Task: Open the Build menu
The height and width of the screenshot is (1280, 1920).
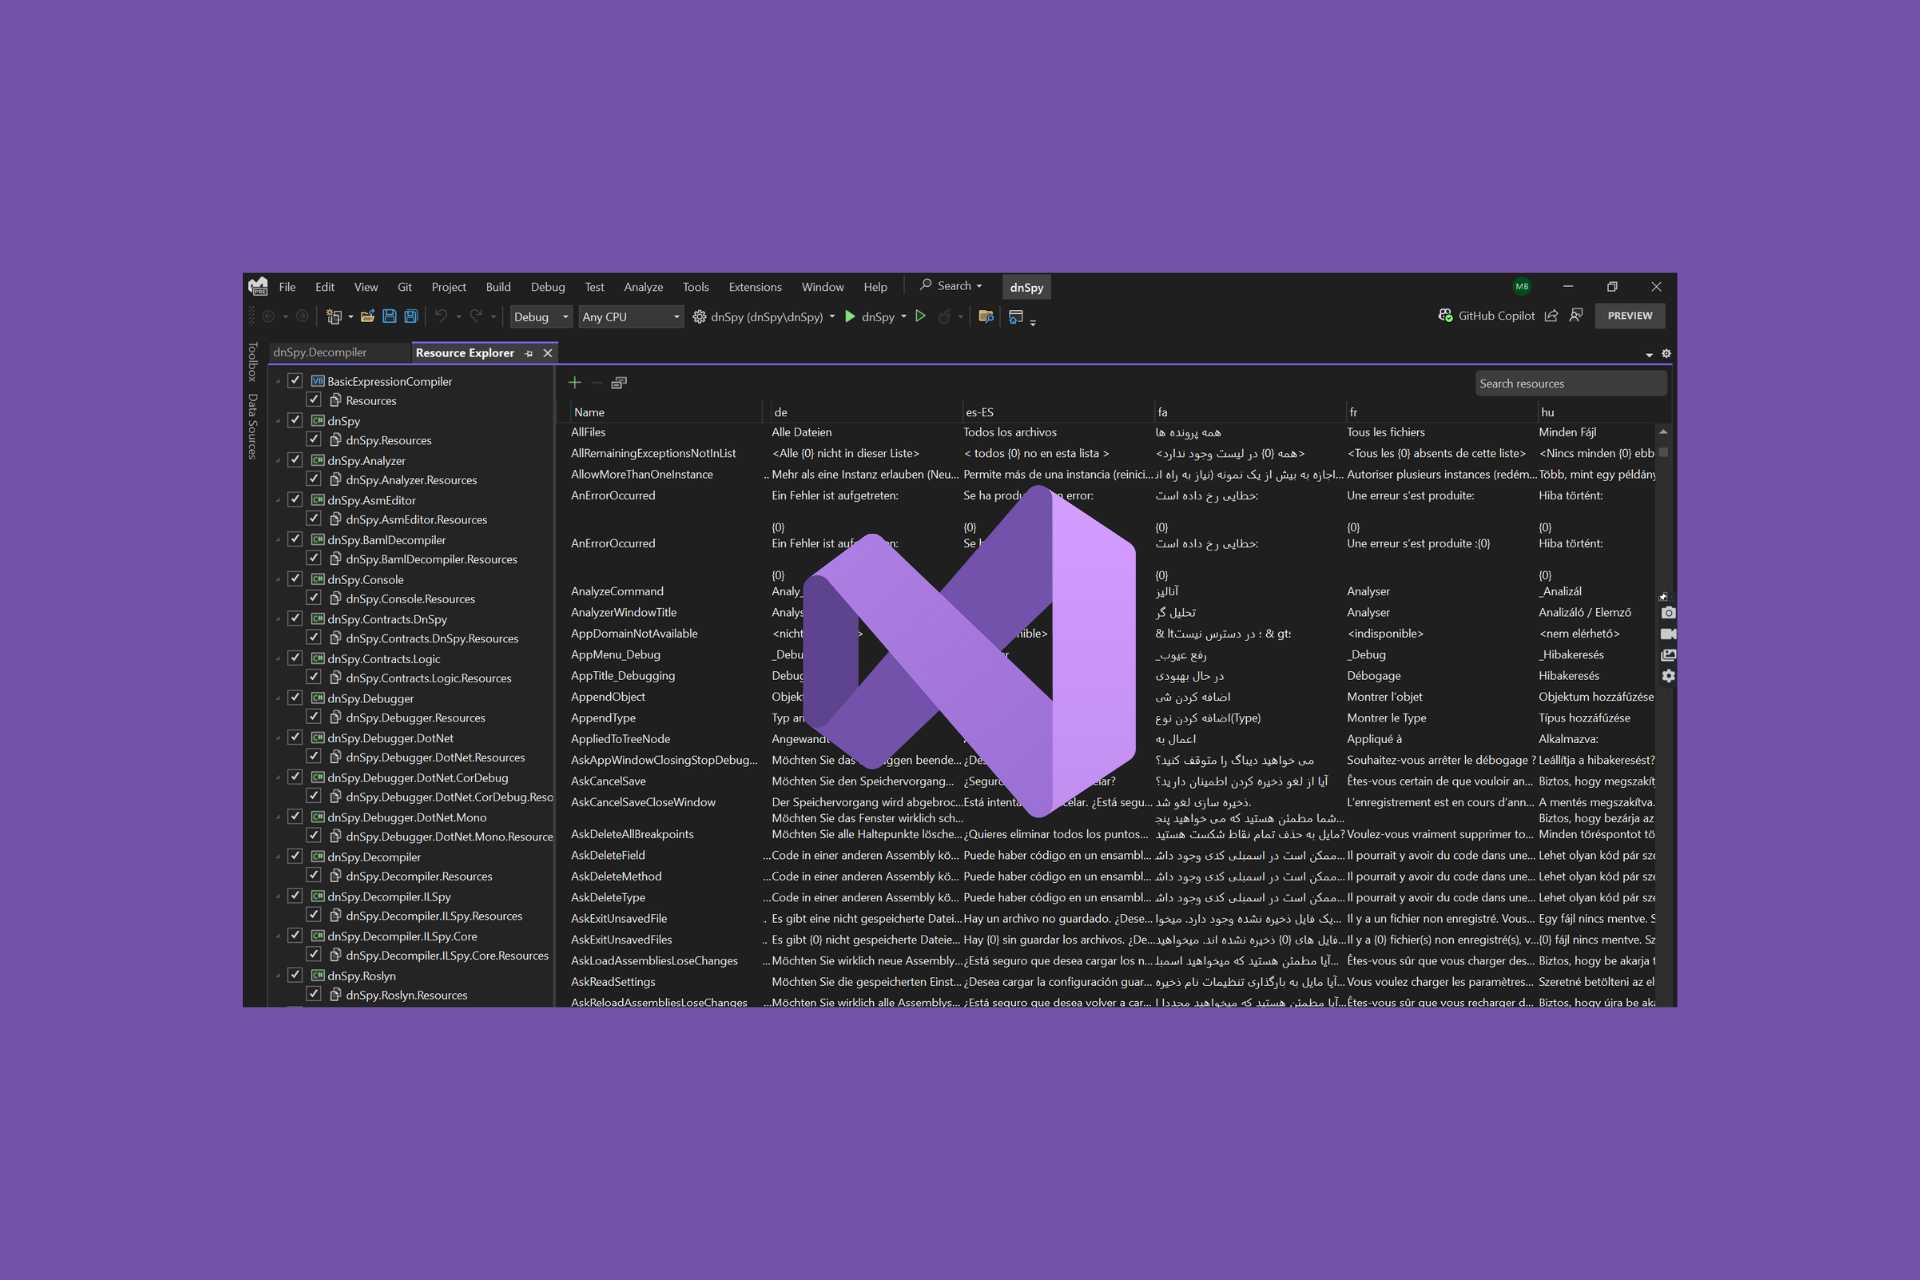Action: click(498, 287)
